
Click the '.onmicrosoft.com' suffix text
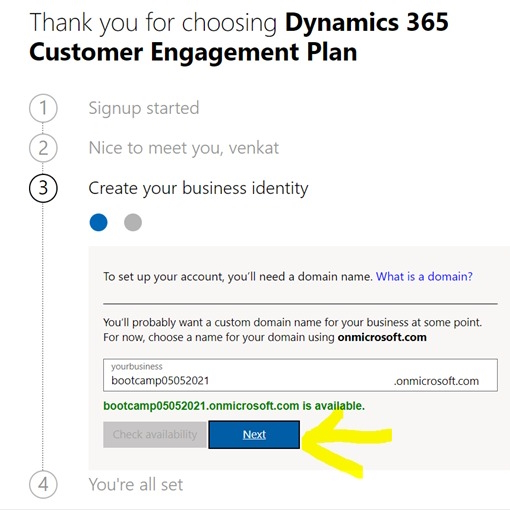pyautogui.click(x=436, y=381)
